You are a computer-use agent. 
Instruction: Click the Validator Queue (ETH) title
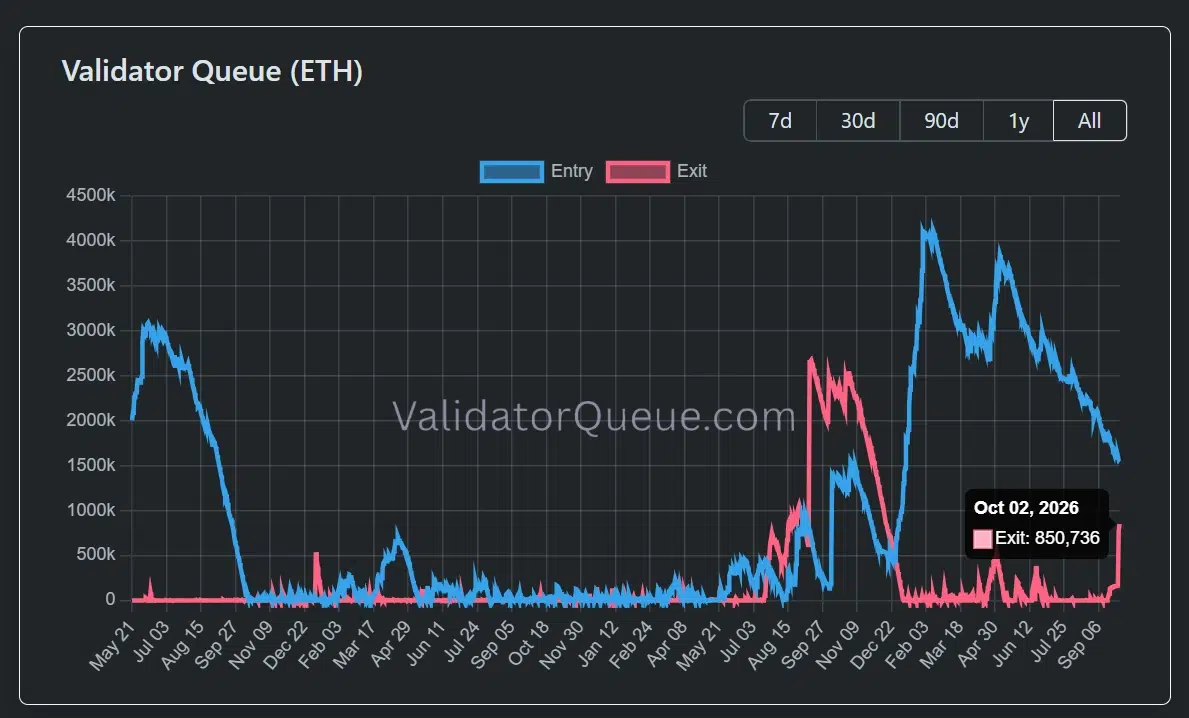tap(212, 71)
